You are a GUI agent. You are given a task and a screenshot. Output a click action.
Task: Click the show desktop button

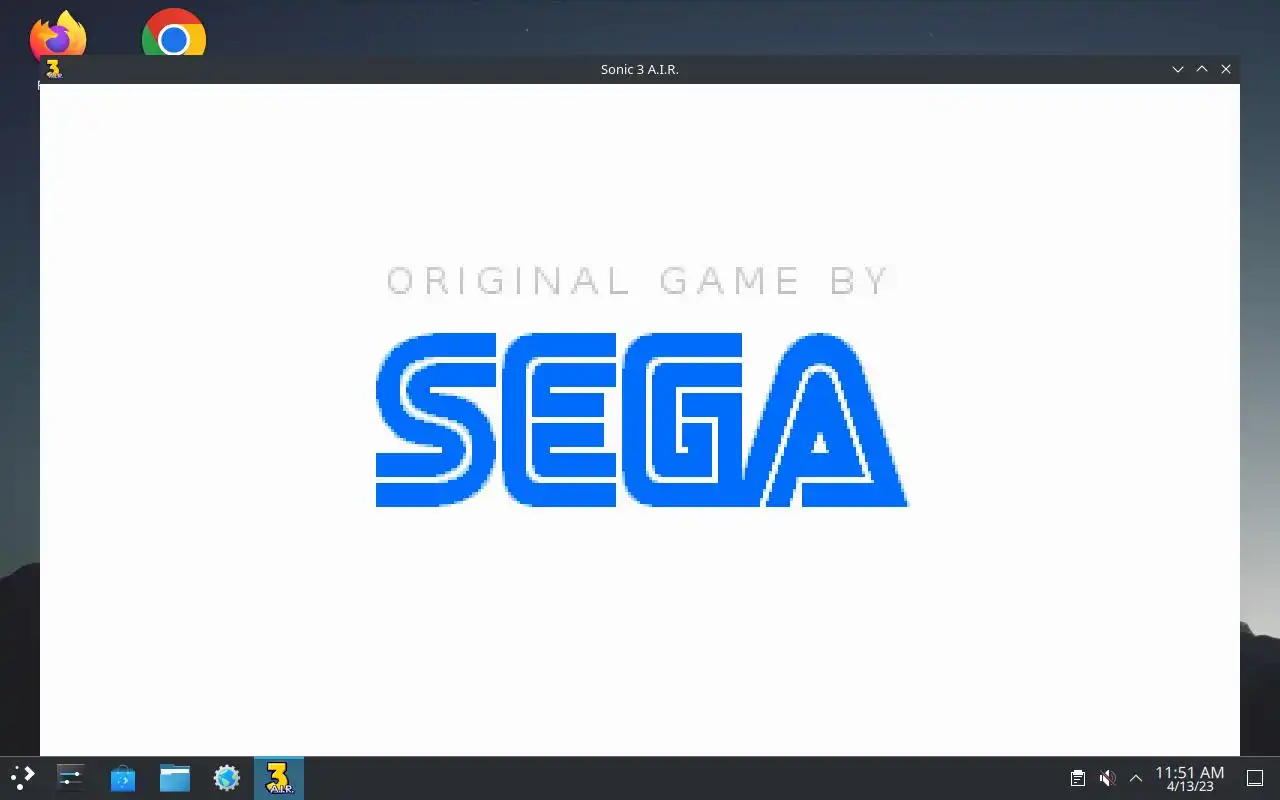[1255, 778]
